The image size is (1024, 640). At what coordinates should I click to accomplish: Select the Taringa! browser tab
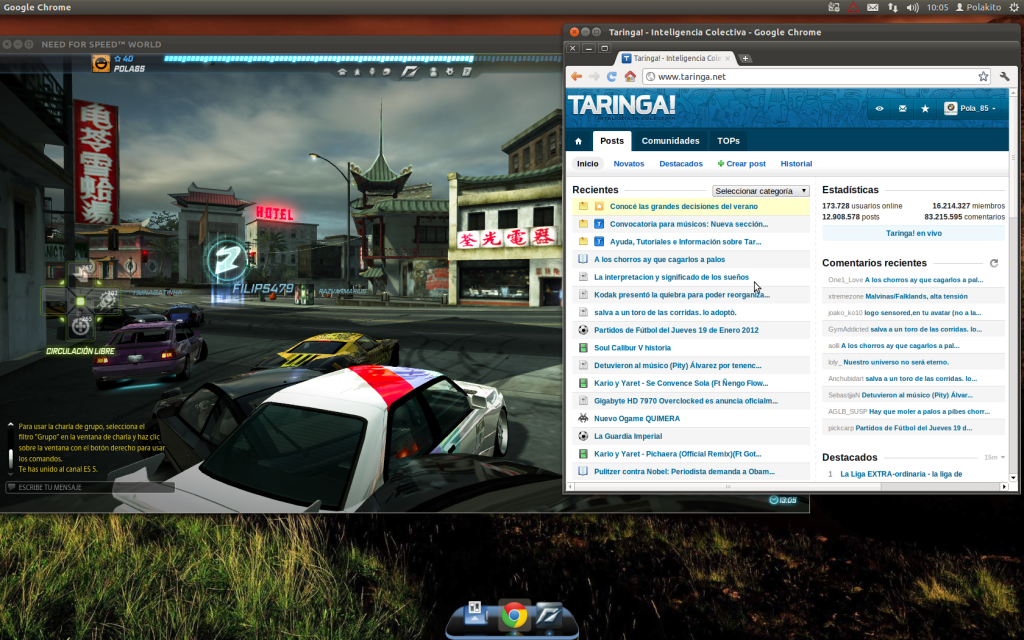[676, 58]
